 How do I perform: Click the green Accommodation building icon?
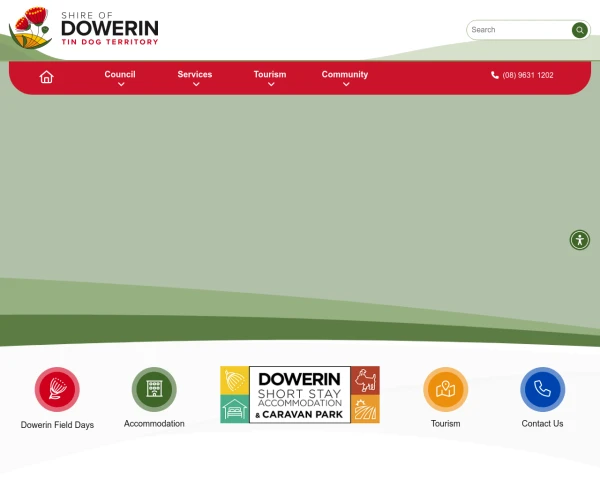tap(154, 389)
